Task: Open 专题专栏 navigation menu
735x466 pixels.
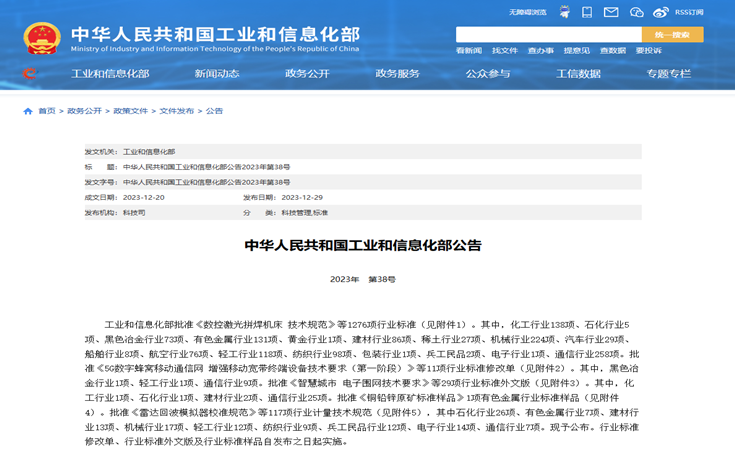Action: (669, 74)
